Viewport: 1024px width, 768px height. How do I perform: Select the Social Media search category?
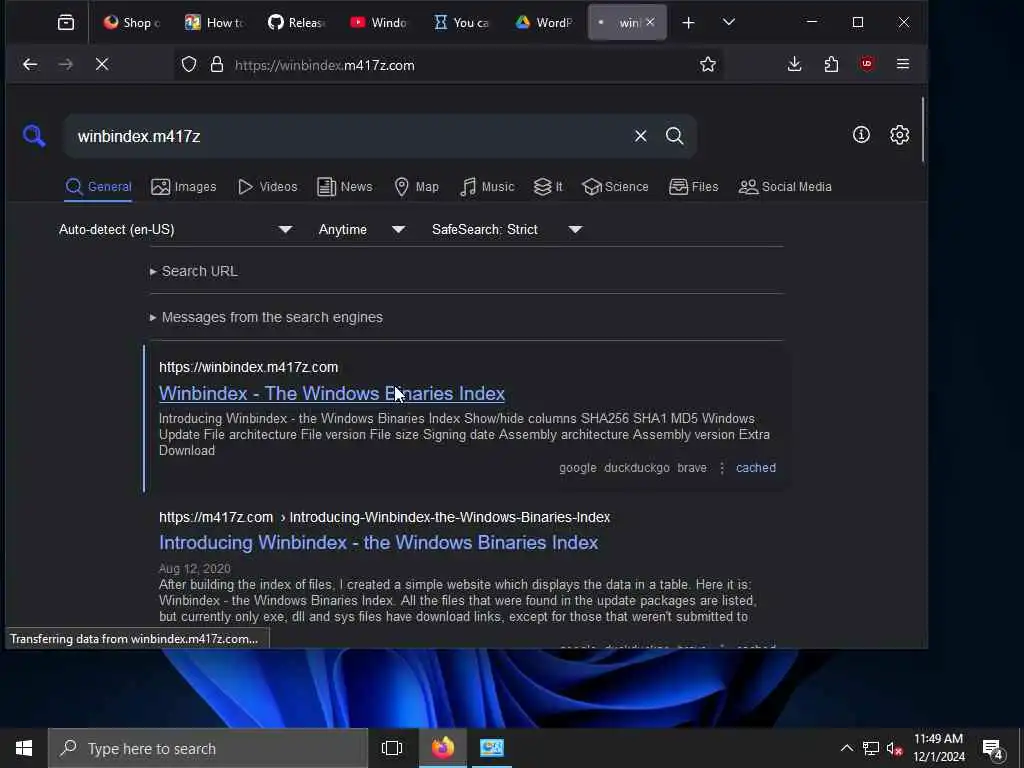pyautogui.click(x=785, y=187)
